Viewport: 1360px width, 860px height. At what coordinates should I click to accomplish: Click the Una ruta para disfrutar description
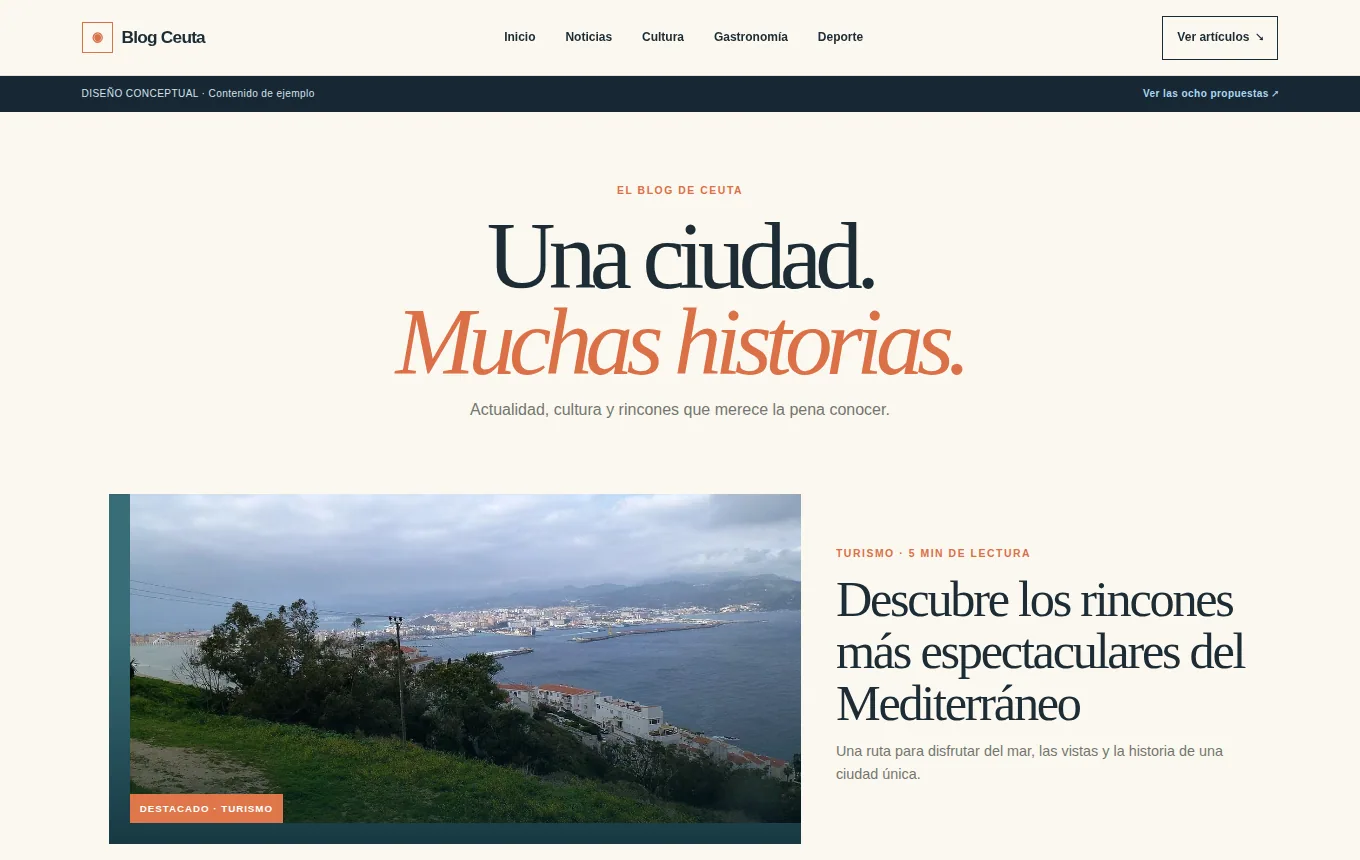[x=1030, y=763]
